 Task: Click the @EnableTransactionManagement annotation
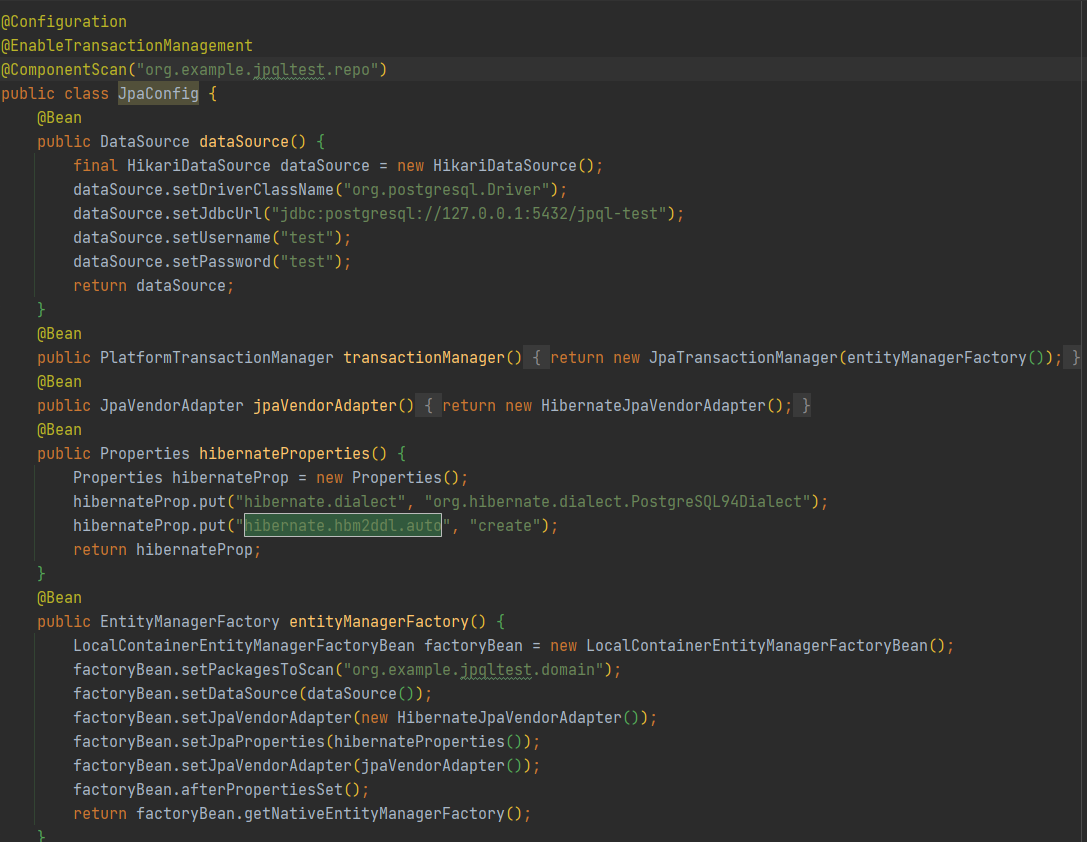click(127, 46)
